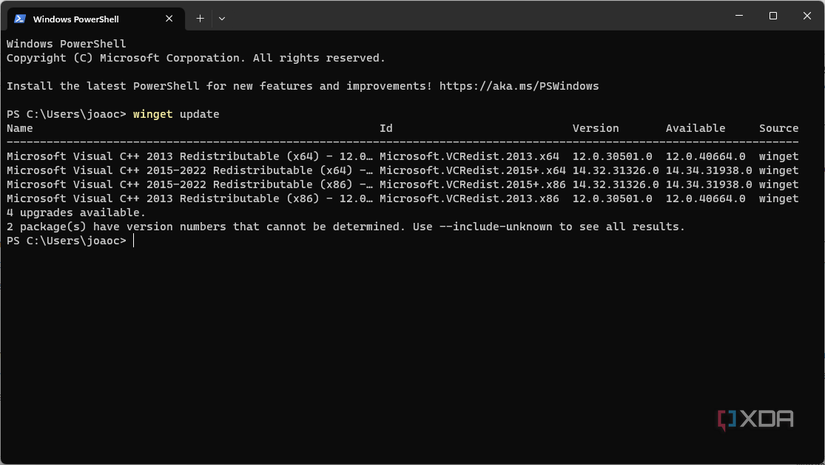
Task: Close the Windows PowerShell tab
Action: pos(169,18)
